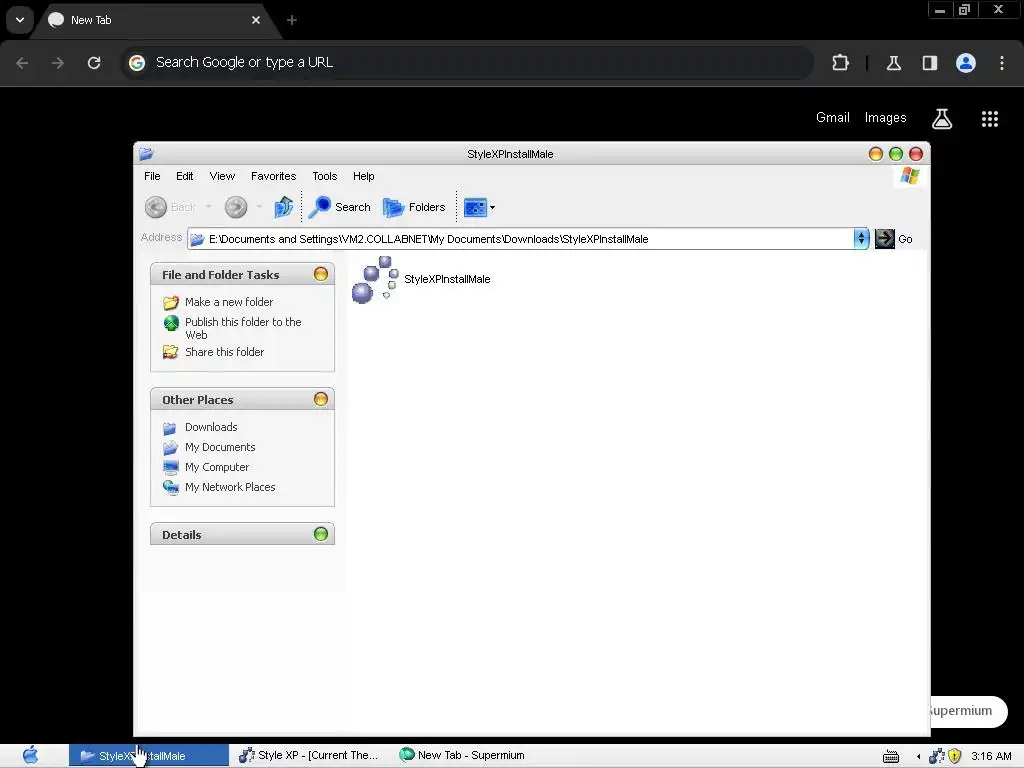Click the 3:16 AM clock
The image size is (1024, 768).
(991, 756)
